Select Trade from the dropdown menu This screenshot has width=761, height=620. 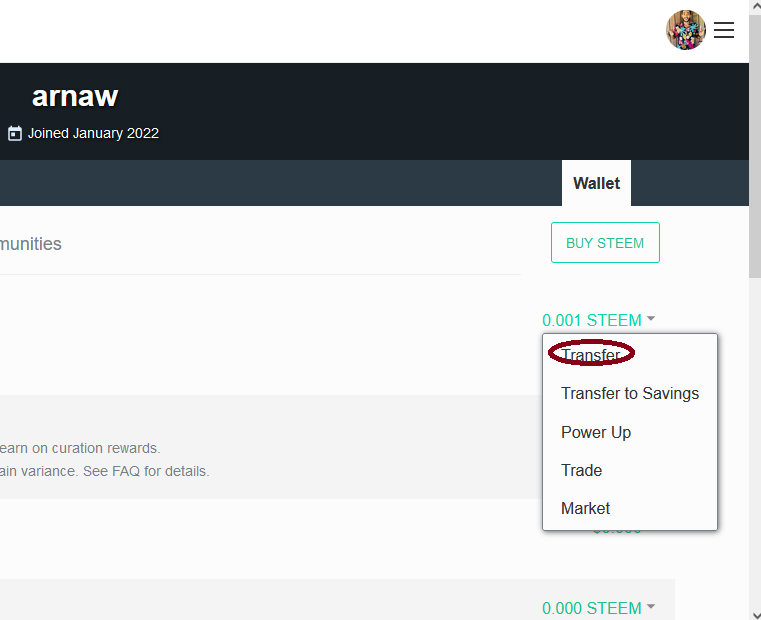pos(581,470)
